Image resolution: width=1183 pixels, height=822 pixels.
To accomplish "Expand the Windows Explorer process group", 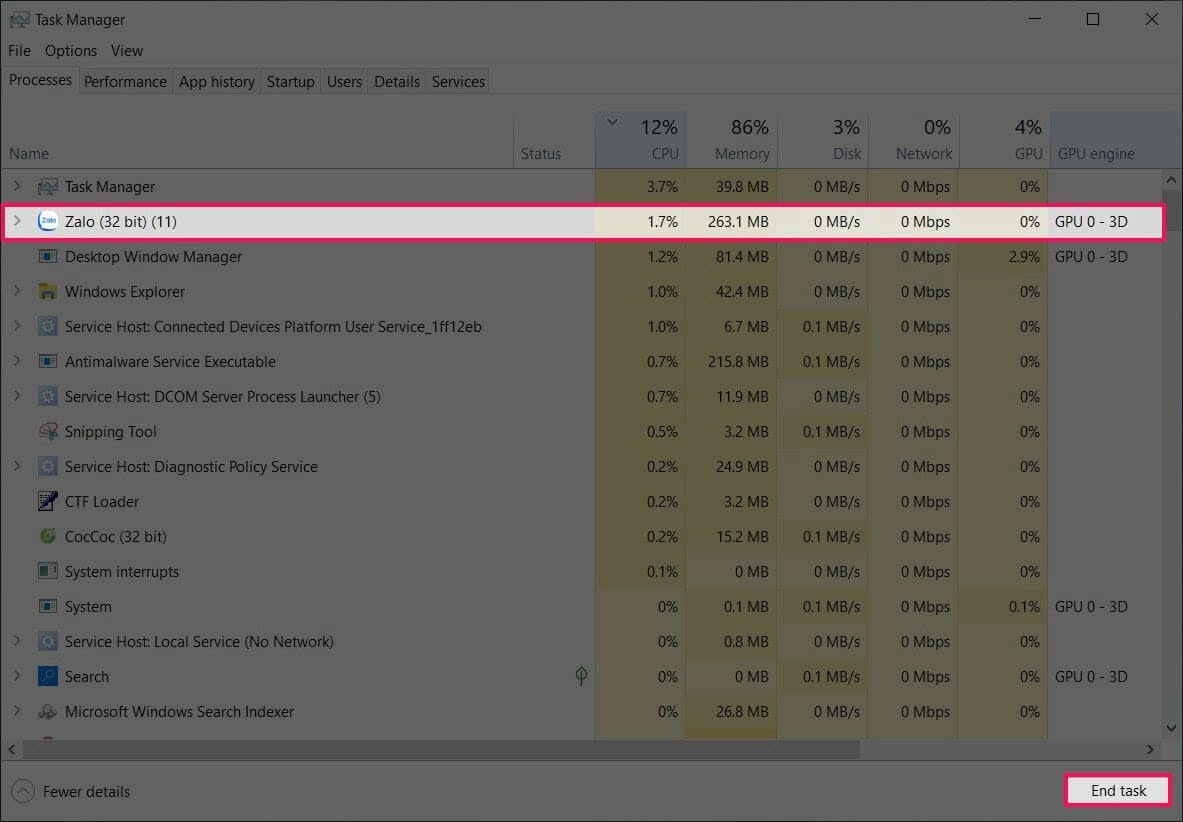I will (x=17, y=291).
